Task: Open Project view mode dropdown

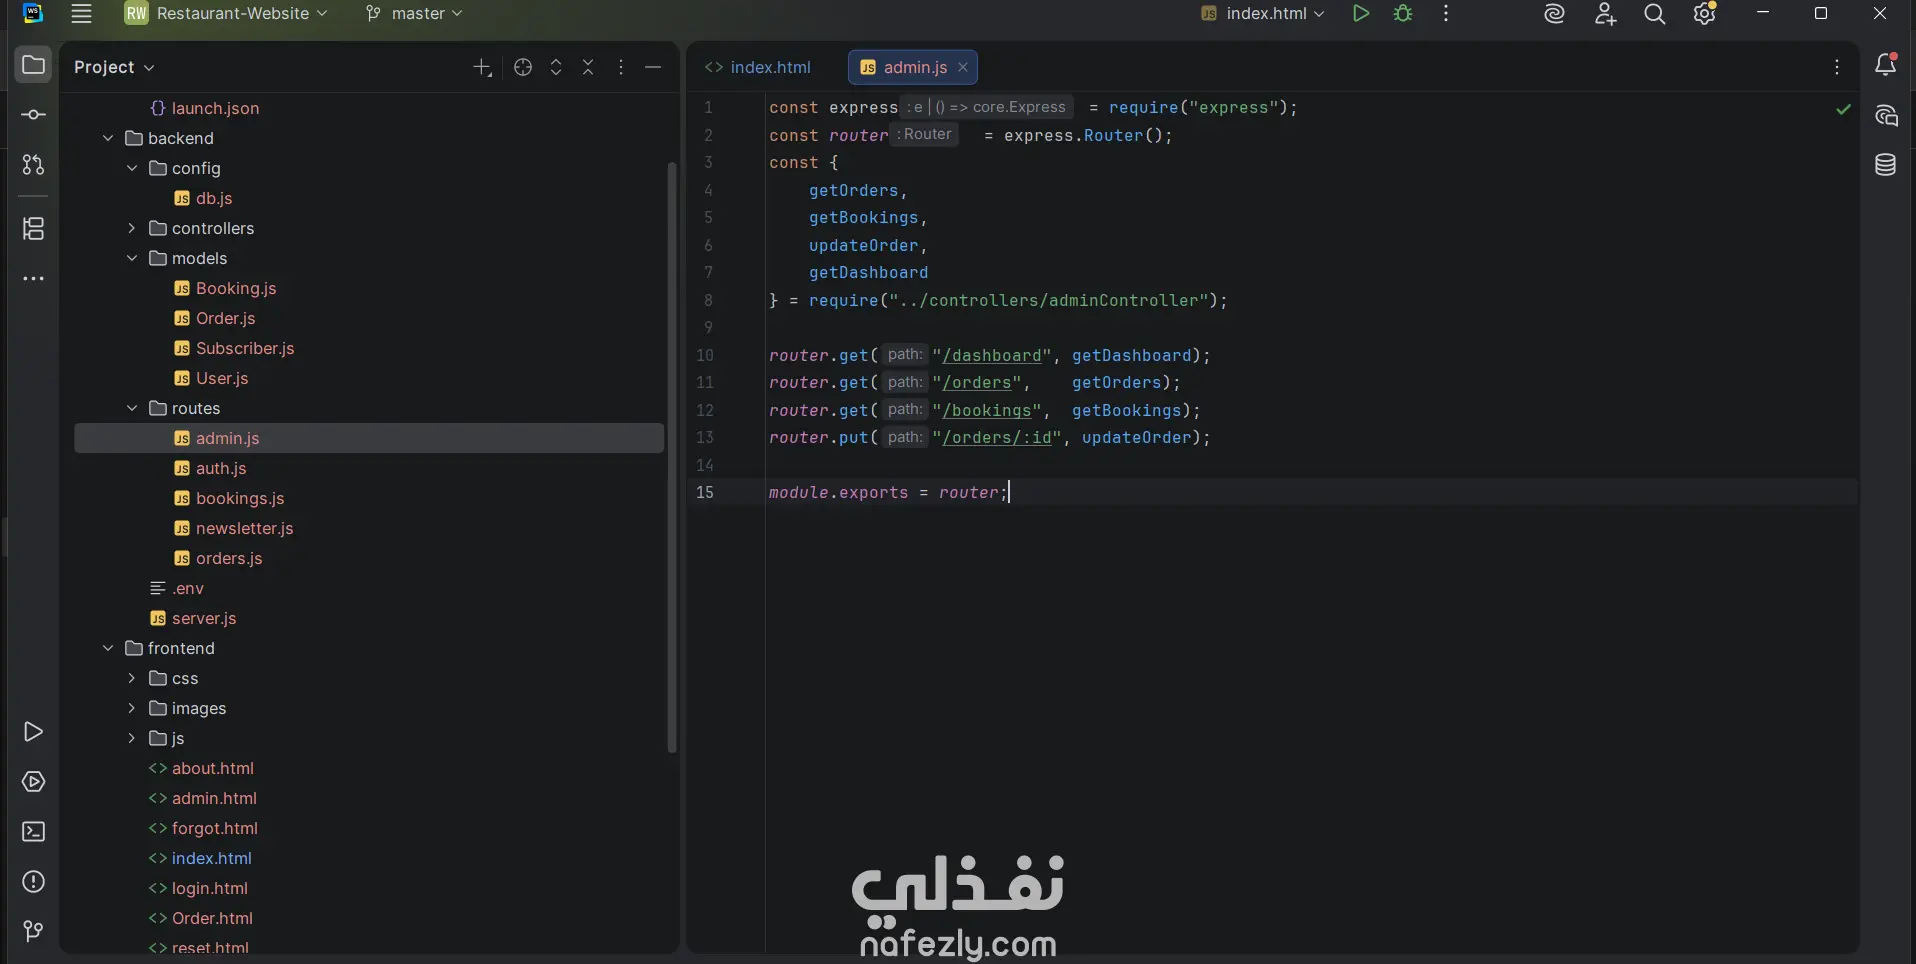Action: click(x=114, y=67)
